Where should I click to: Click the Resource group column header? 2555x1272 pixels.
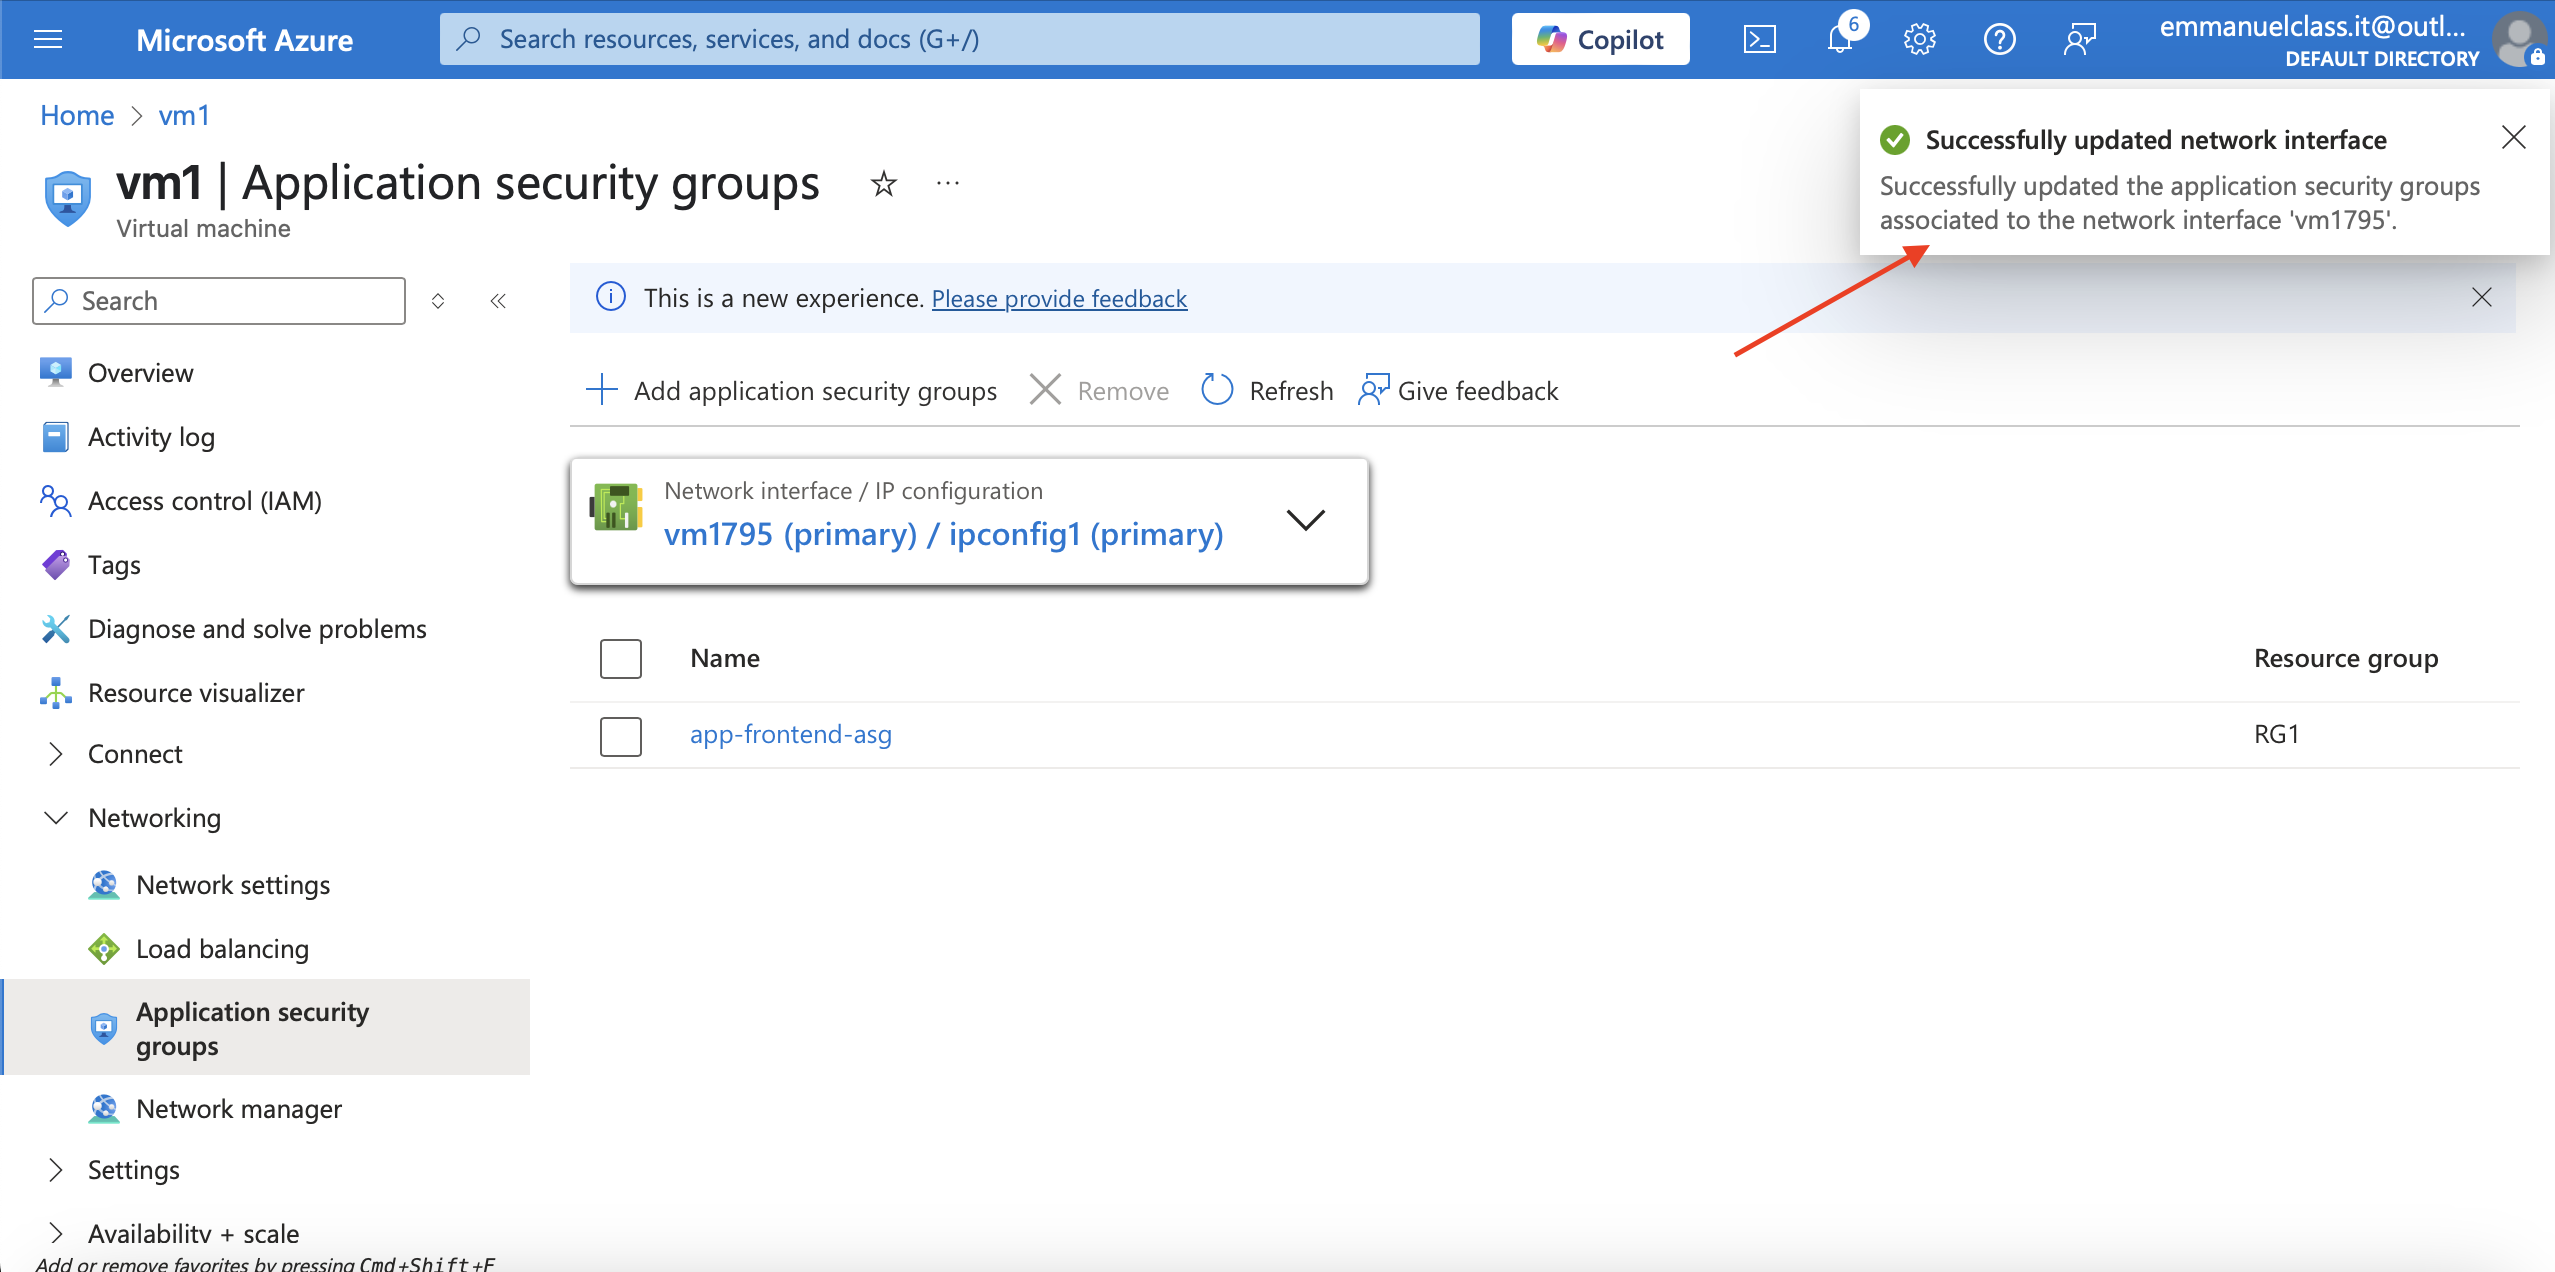pos(2346,658)
